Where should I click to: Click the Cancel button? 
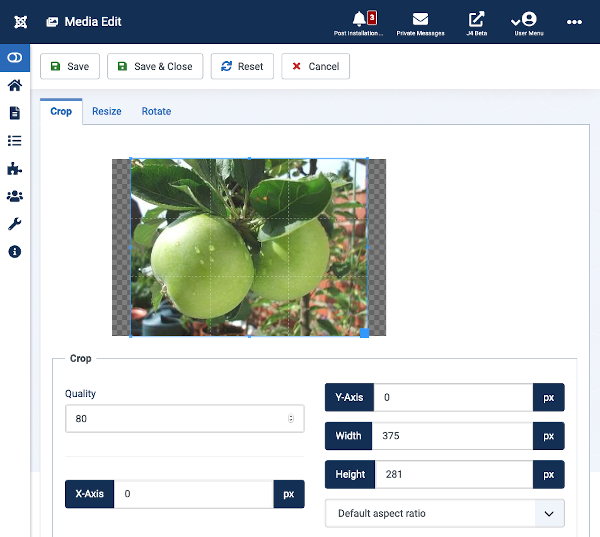pos(315,67)
